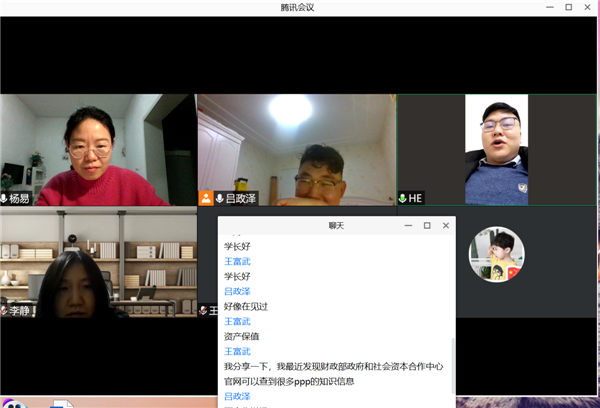
Task: Close the 聊天 chat window
Action: click(x=445, y=226)
